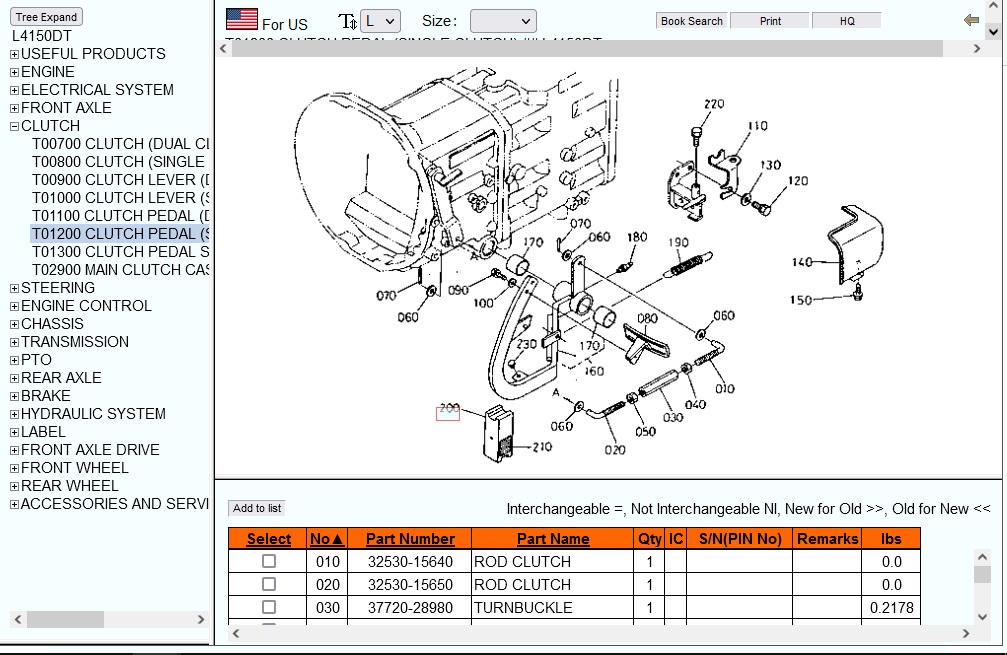The width and height of the screenshot is (1007, 655).
Task: Click the HQ button
Action: click(847, 21)
